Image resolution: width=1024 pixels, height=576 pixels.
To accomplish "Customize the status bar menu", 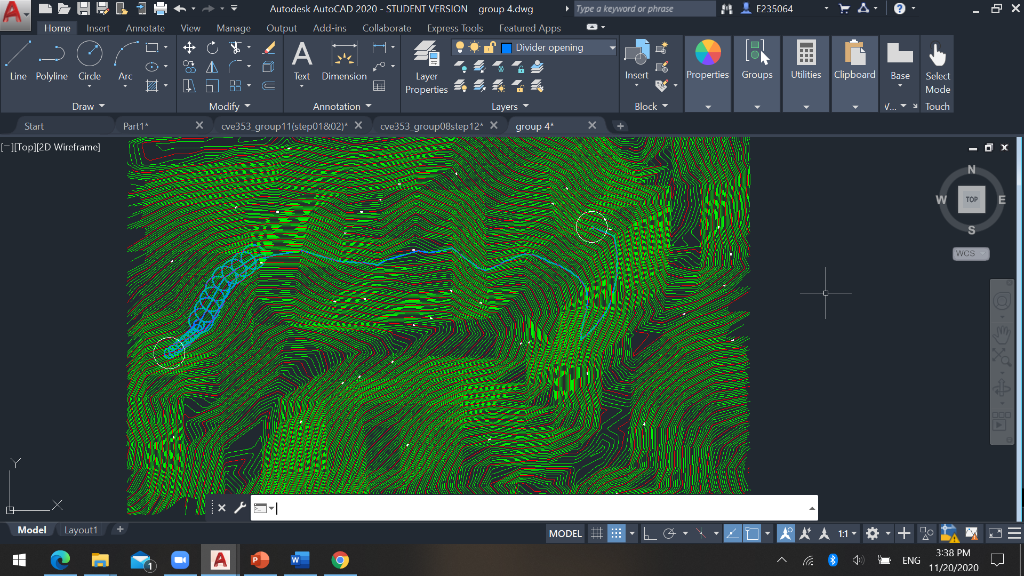I will 1014,534.
